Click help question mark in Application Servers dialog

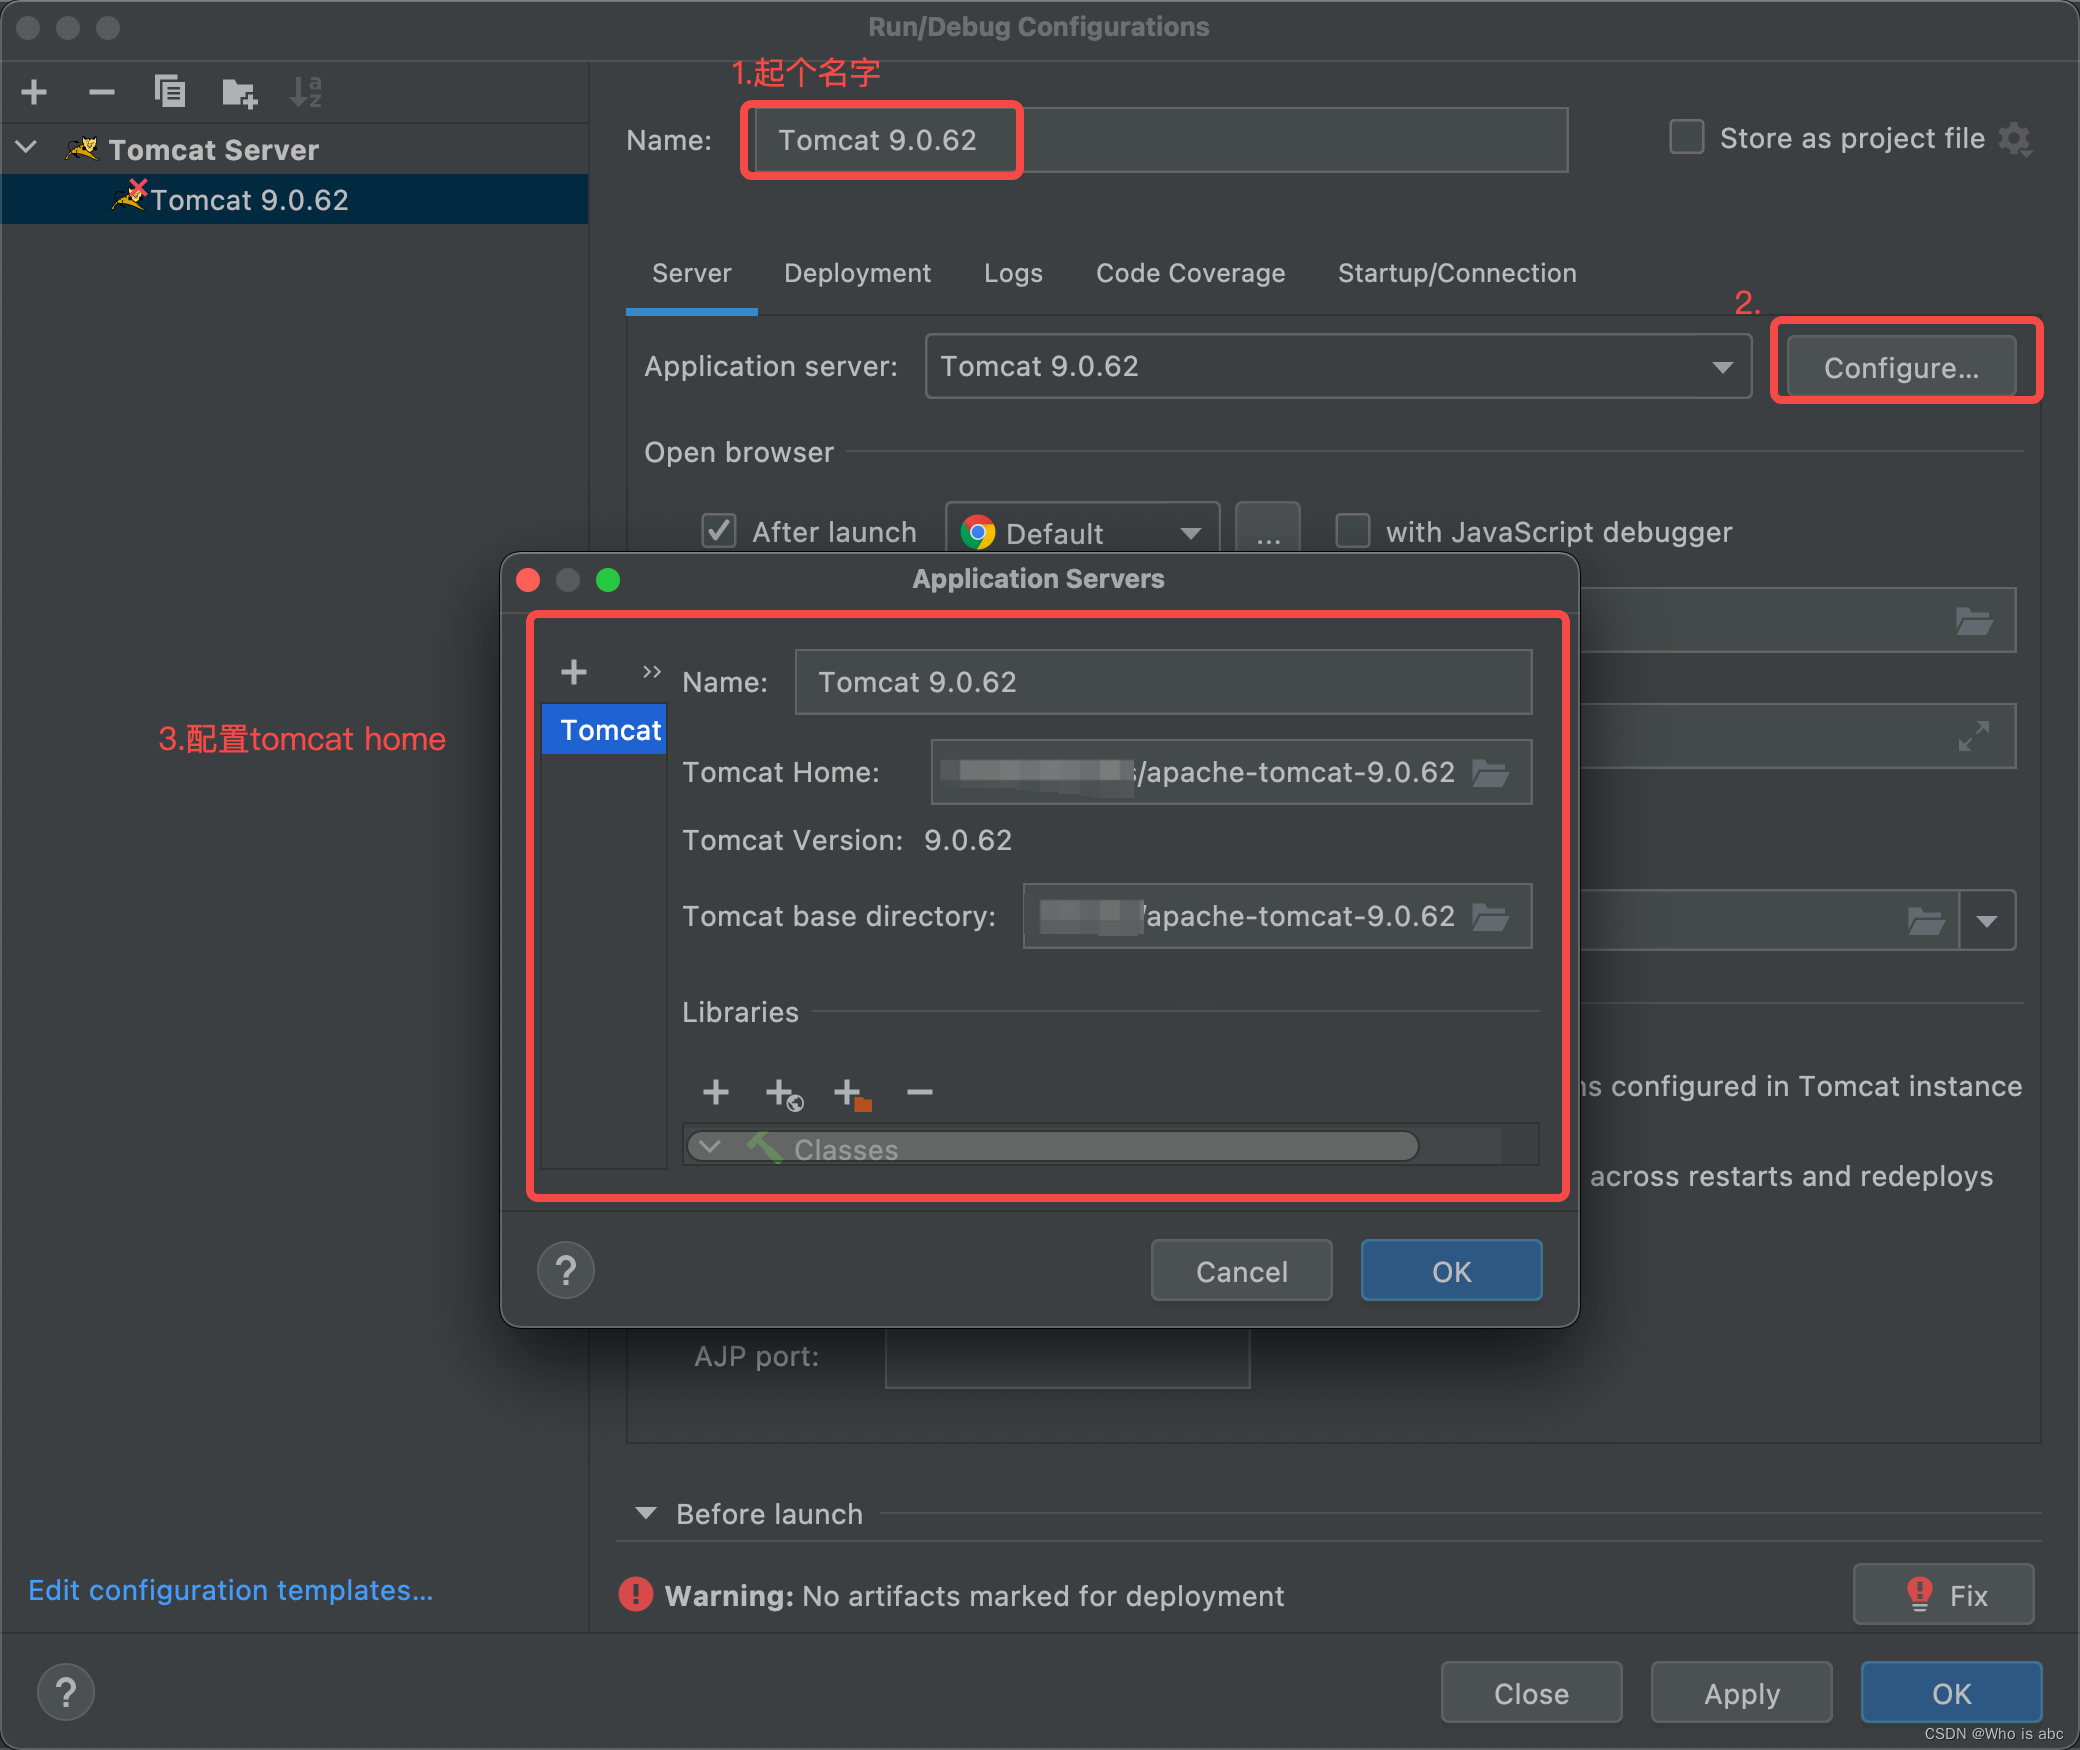[x=566, y=1271]
